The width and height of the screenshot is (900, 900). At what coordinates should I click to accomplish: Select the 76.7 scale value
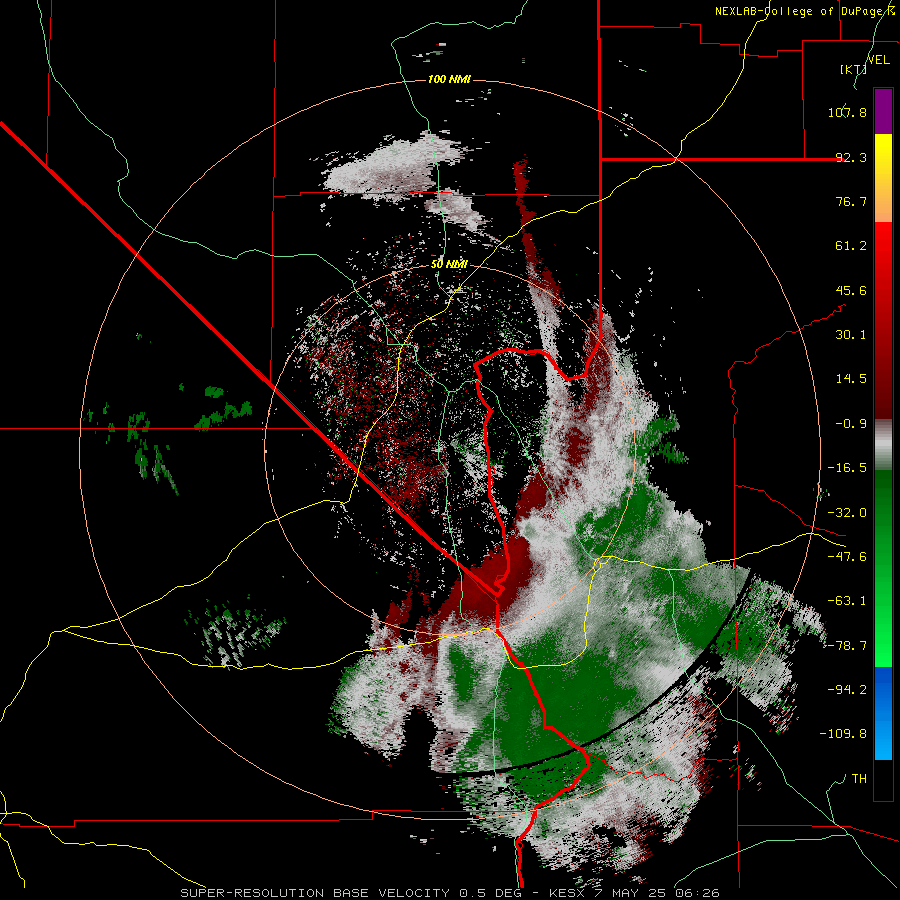851,201
